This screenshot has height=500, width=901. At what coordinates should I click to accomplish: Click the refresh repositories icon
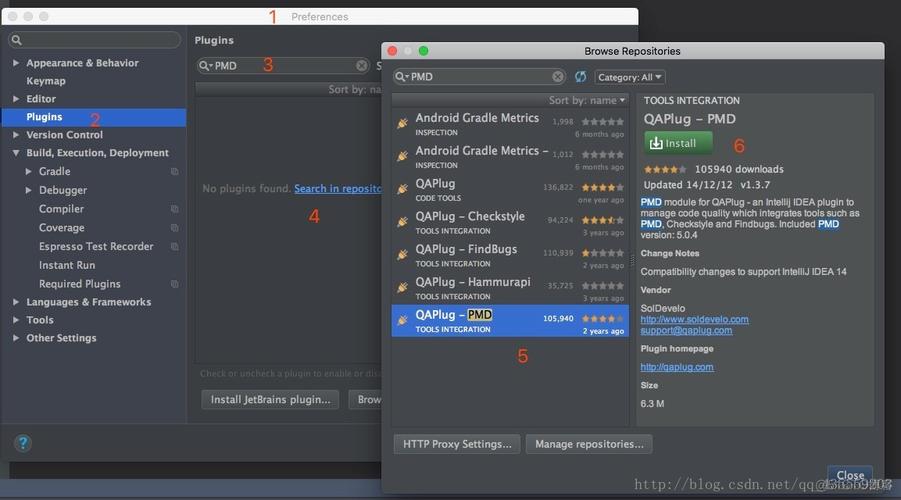coord(580,76)
